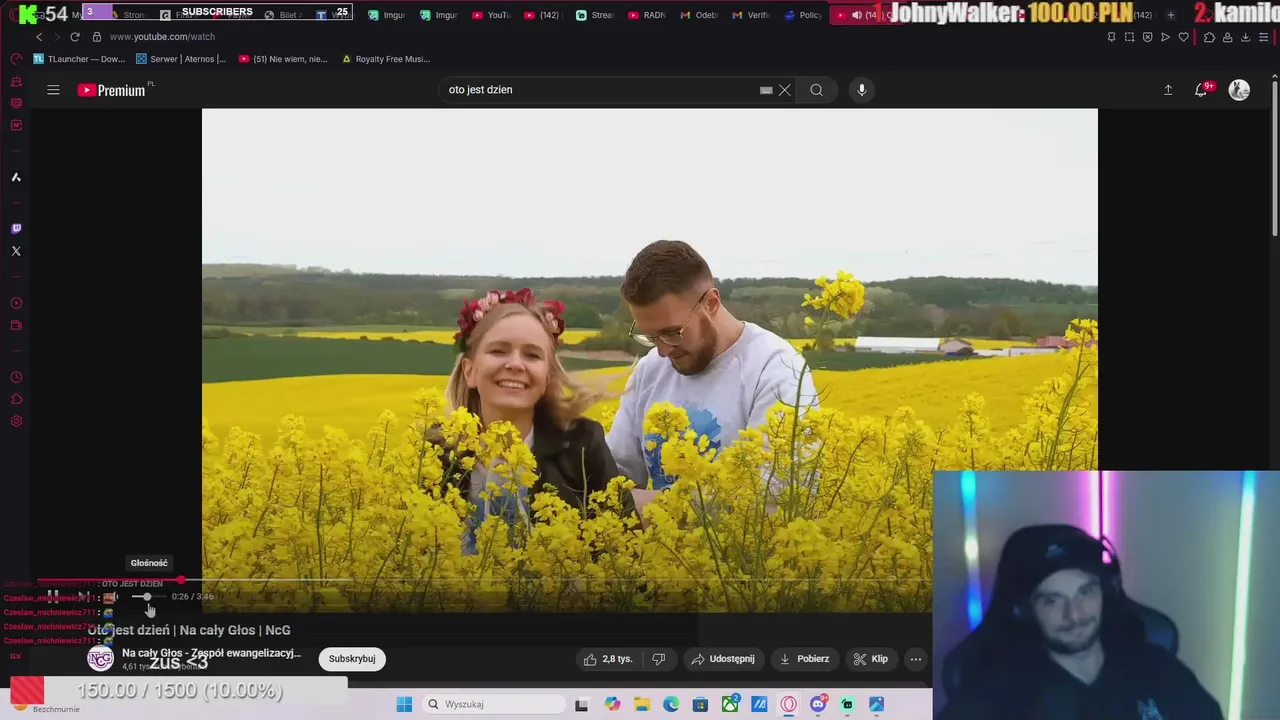Open the Na cały Głos channel name link
Screen dimensions: 1280x720
coord(211,653)
